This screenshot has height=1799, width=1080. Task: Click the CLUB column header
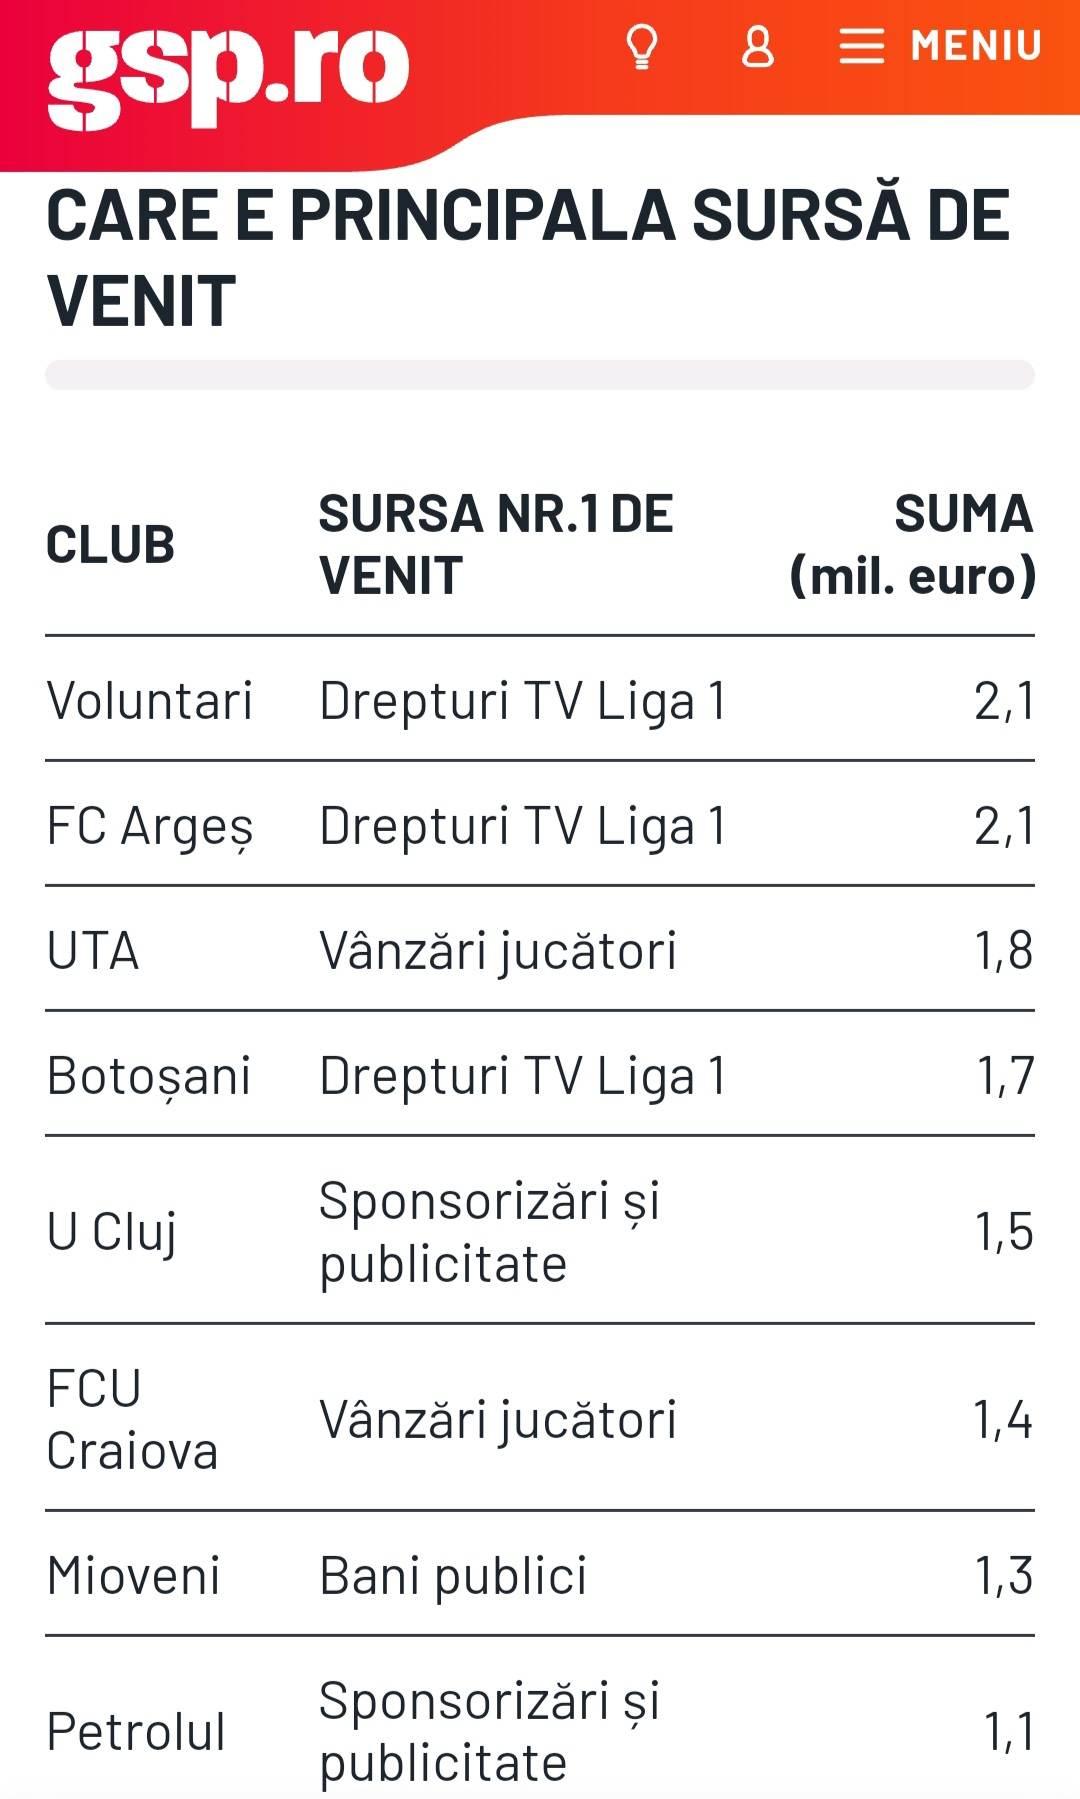point(111,545)
